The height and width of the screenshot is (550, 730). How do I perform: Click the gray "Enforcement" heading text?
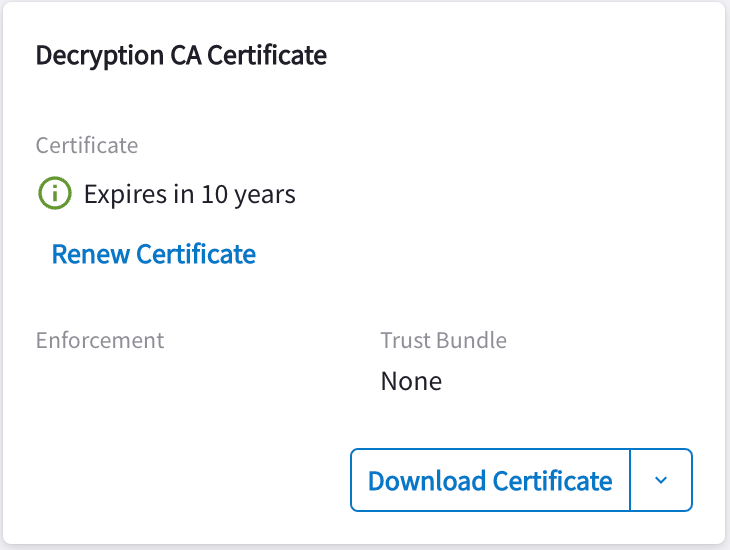(100, 340)
